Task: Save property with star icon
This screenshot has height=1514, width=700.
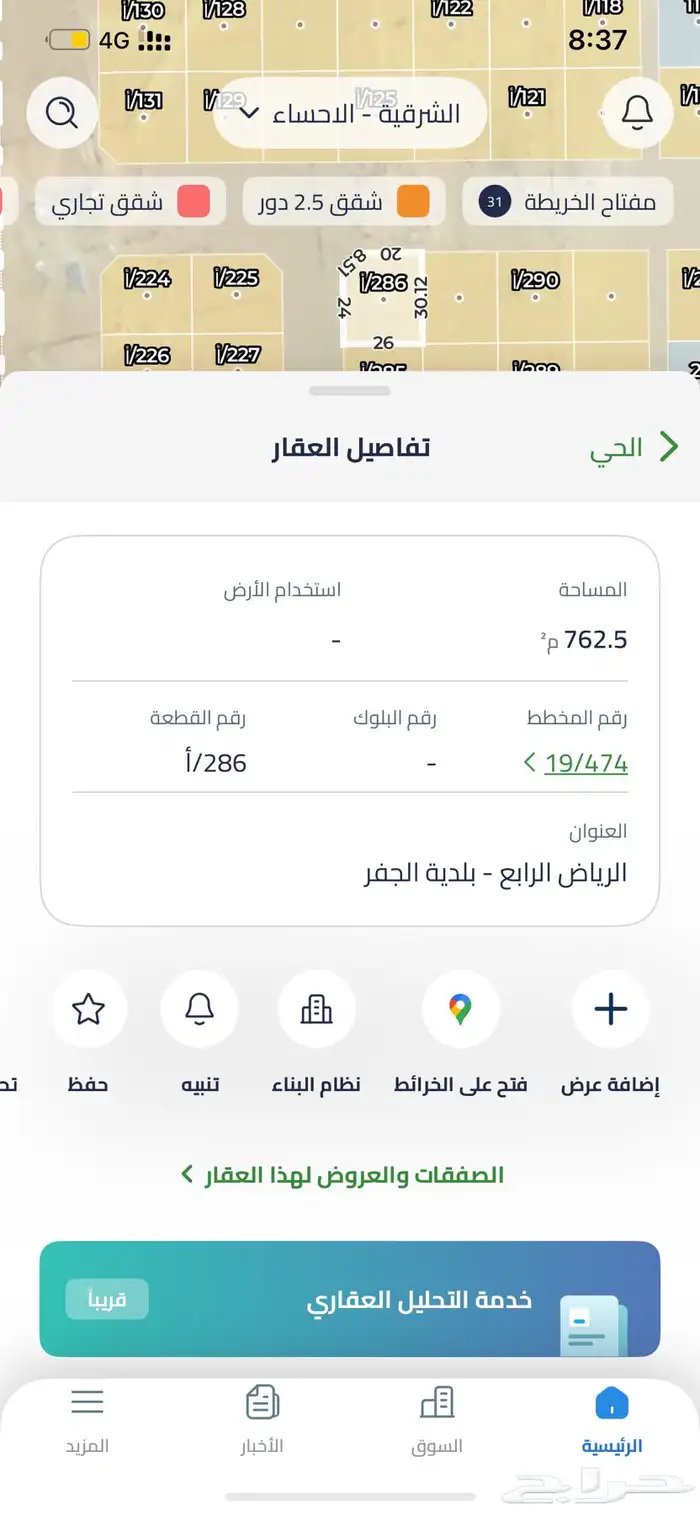Action: point(89,1010)
